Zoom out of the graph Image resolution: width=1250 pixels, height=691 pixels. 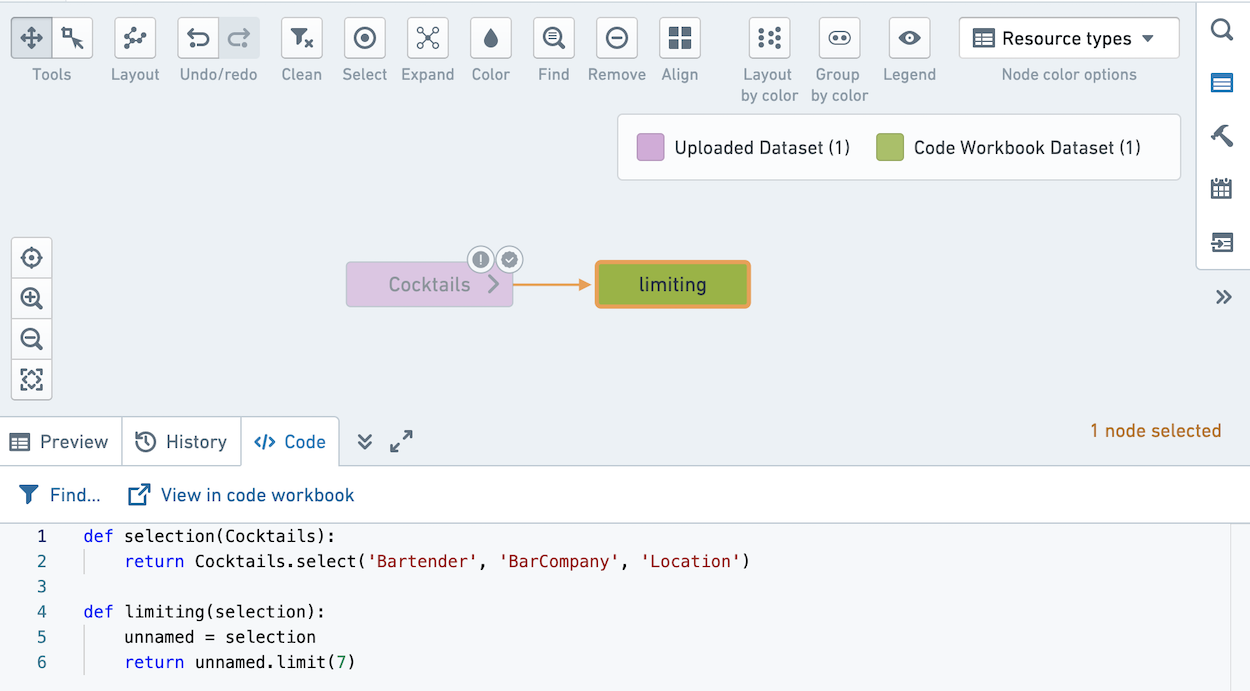[x=32, y=339]
